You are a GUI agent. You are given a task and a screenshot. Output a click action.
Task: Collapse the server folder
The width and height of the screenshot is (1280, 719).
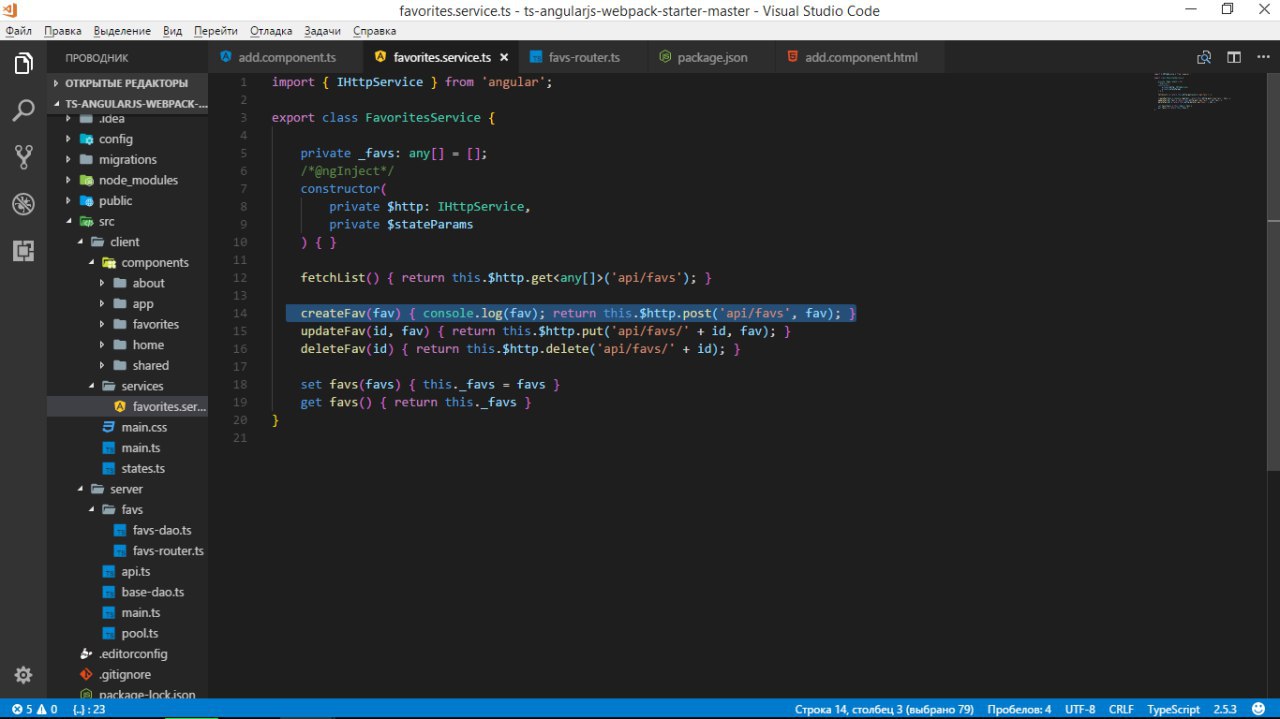click(128, 489)
